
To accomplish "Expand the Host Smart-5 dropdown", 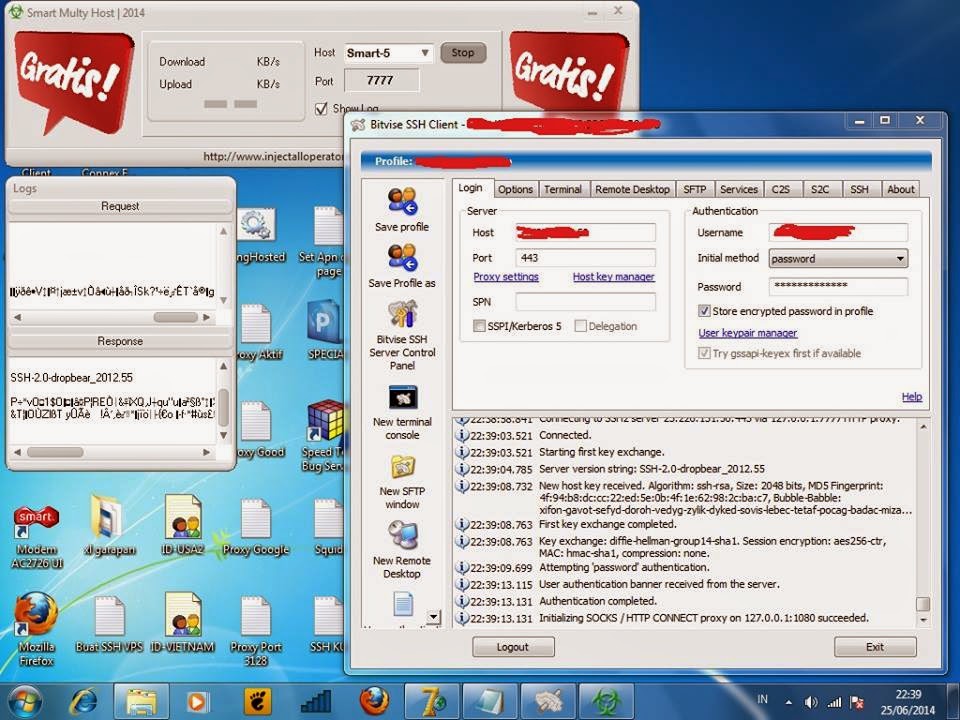I will pyautogui.click(x=425, y=53).
